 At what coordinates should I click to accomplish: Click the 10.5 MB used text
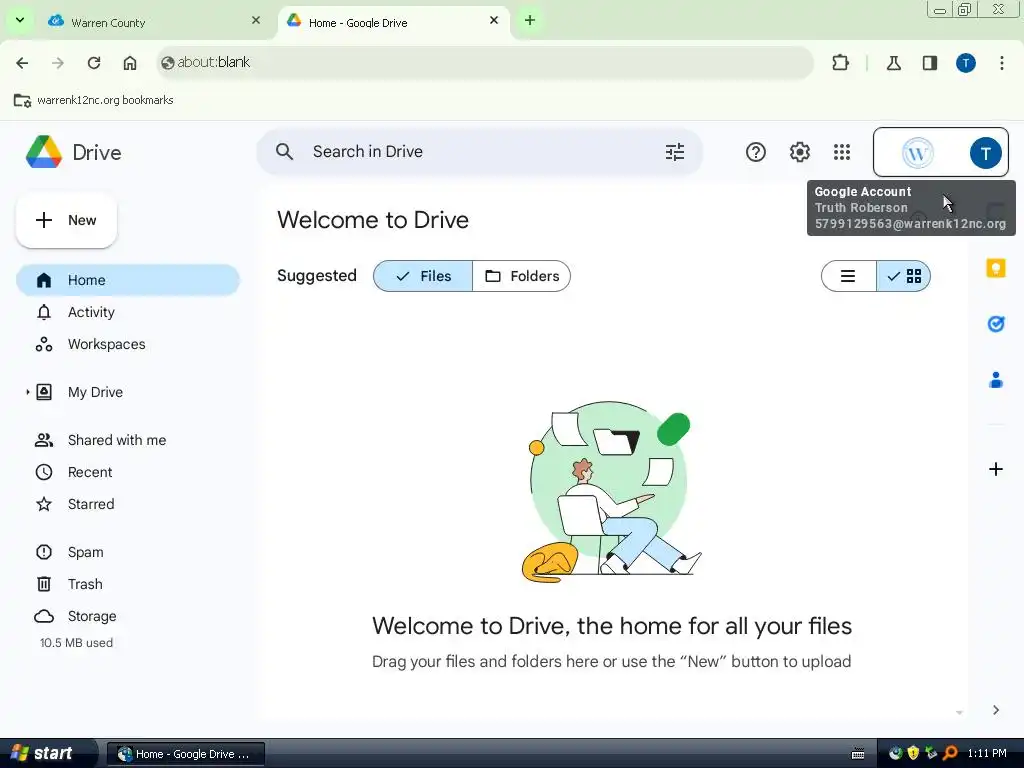tap(76, 643)
